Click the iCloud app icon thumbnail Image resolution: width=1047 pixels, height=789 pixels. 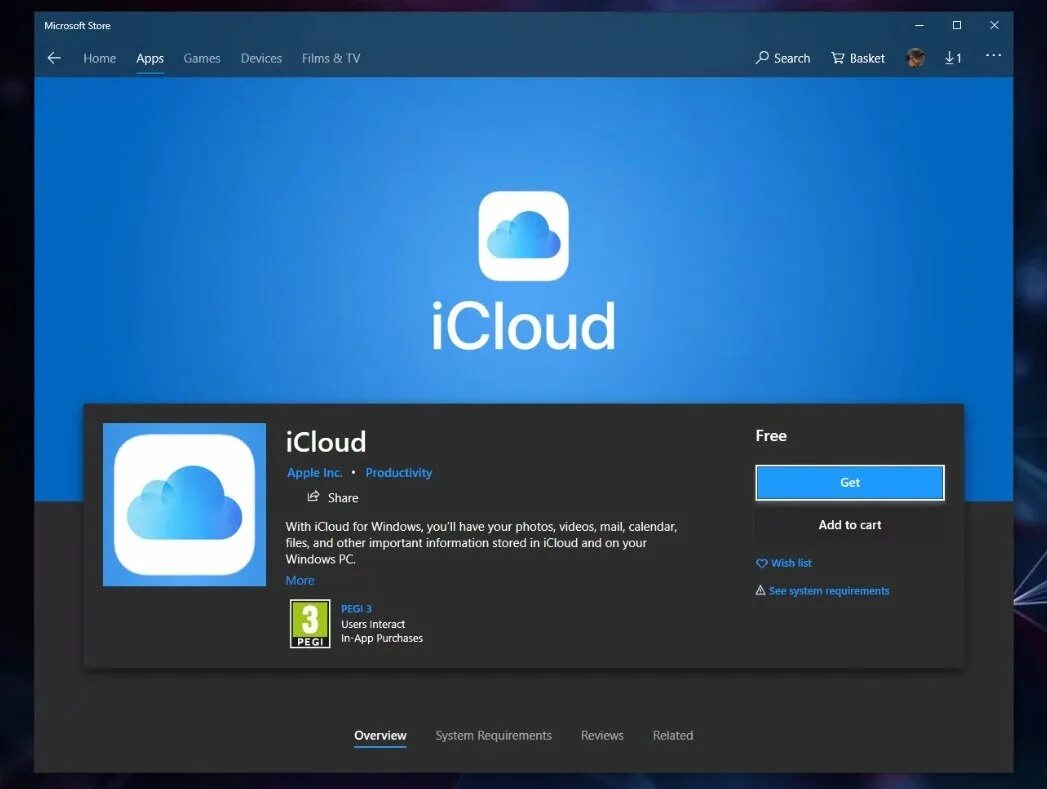pos(184,505)
